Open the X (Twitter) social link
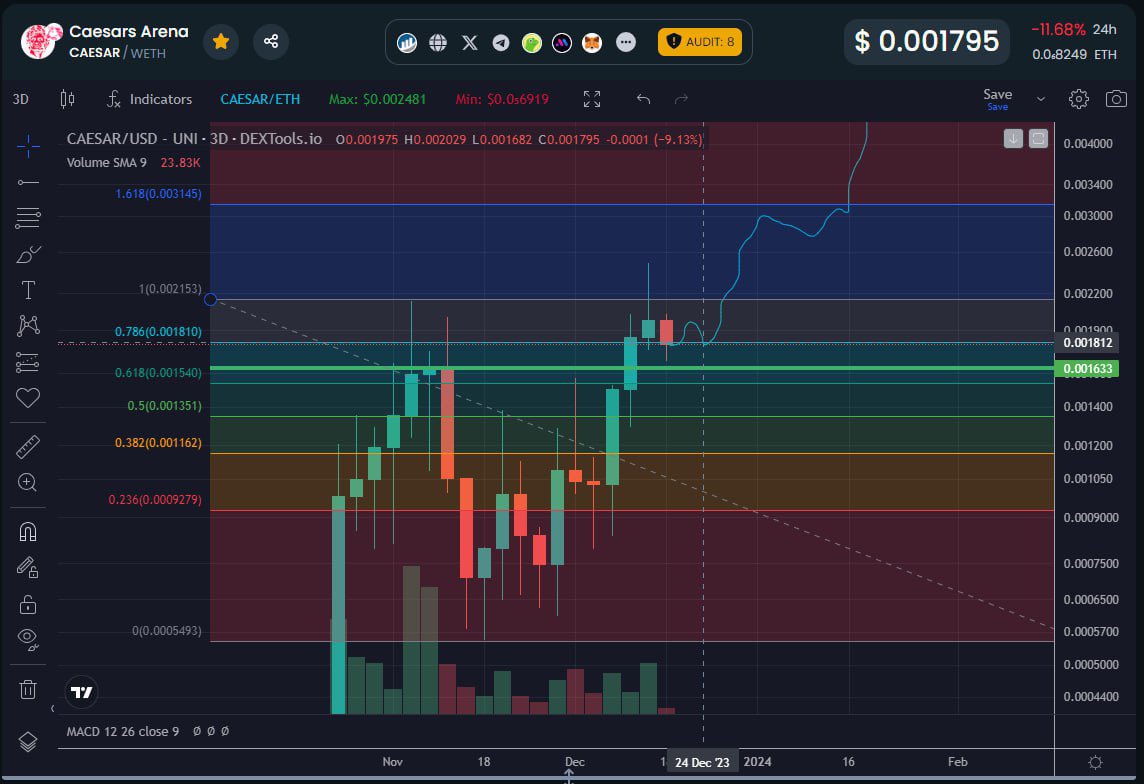Image resolution: width=1144 pixels, height=784 pixels. pyautogui.click(x=470, y=42)
